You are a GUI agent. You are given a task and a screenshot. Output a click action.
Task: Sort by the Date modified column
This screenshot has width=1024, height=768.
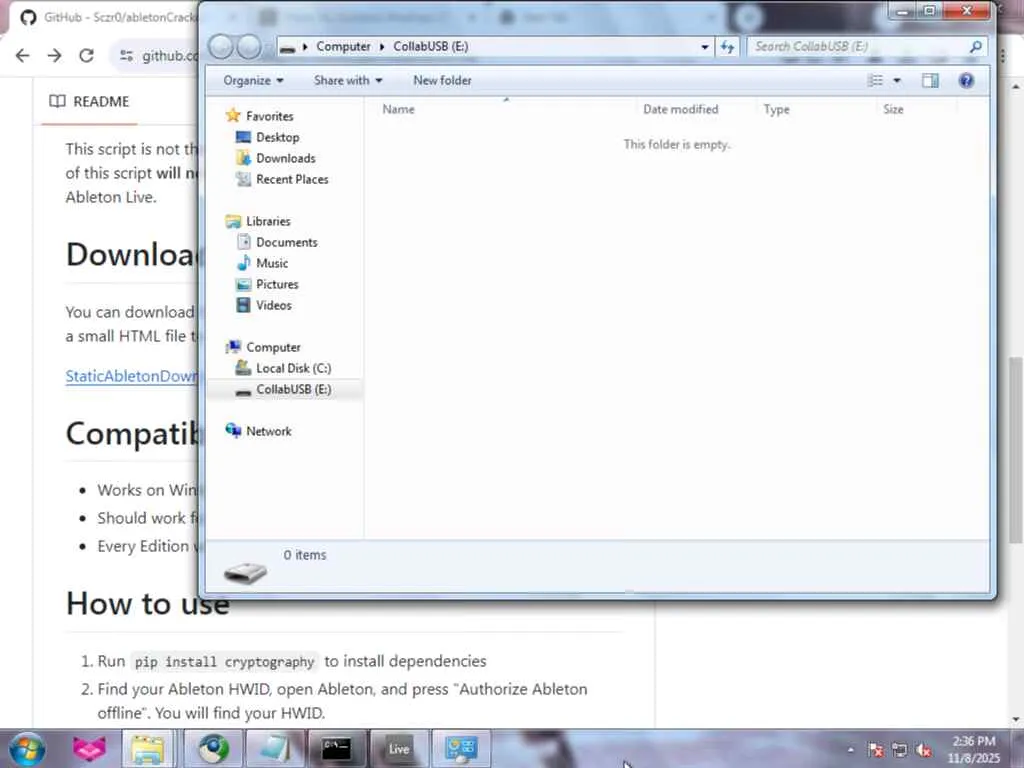(680, 109)
